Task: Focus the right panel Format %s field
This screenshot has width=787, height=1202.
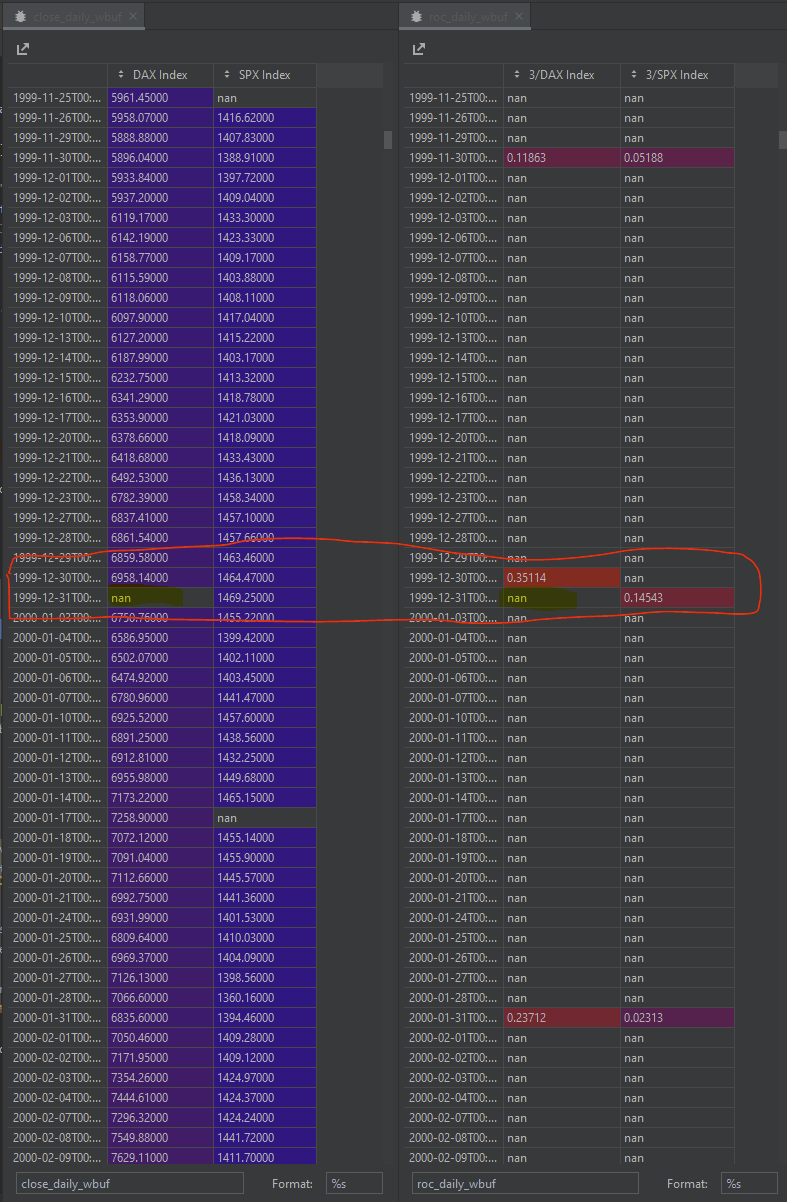Action: (x=749, y=1183)
